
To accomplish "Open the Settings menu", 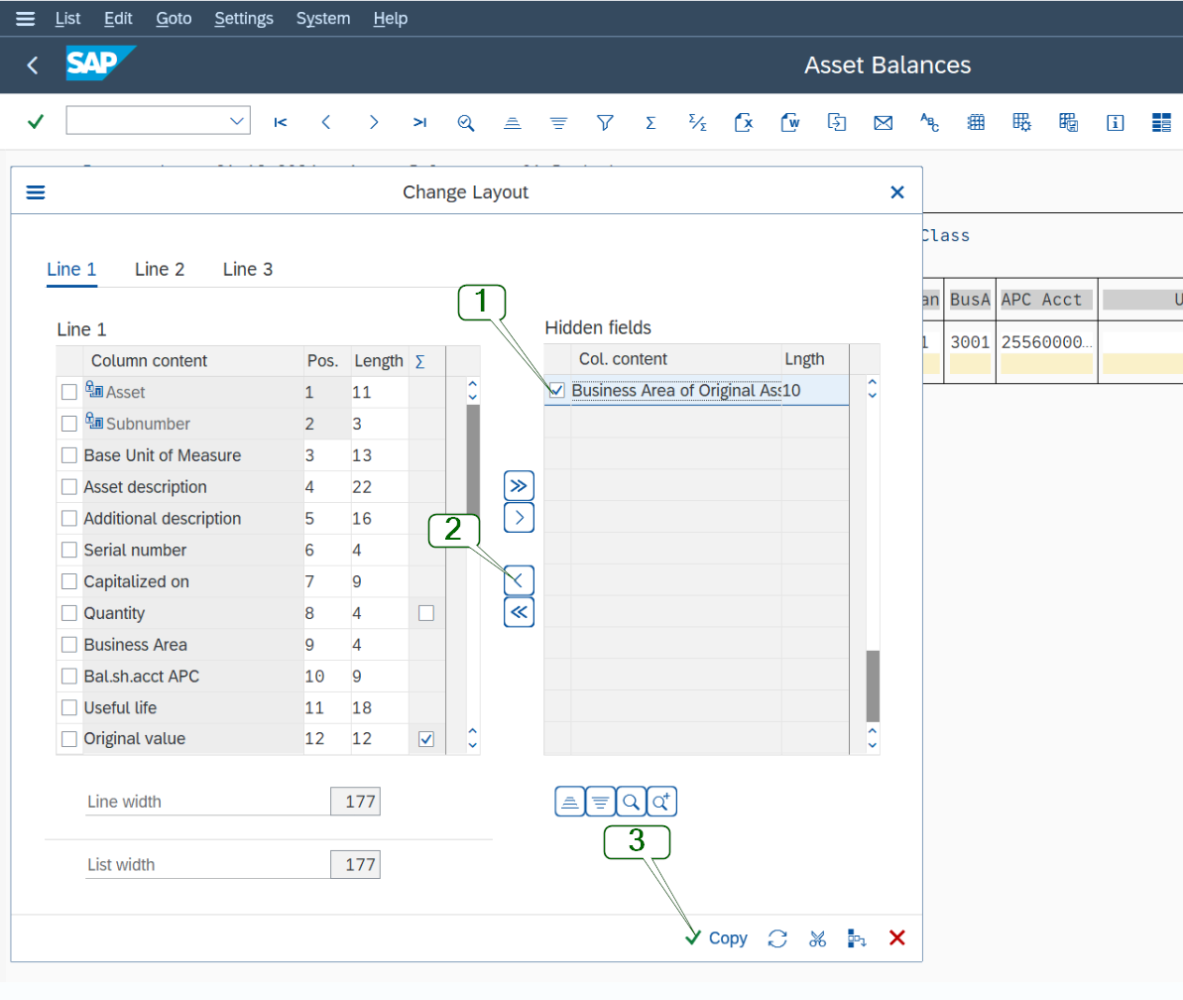I will (x=243, y=19).
